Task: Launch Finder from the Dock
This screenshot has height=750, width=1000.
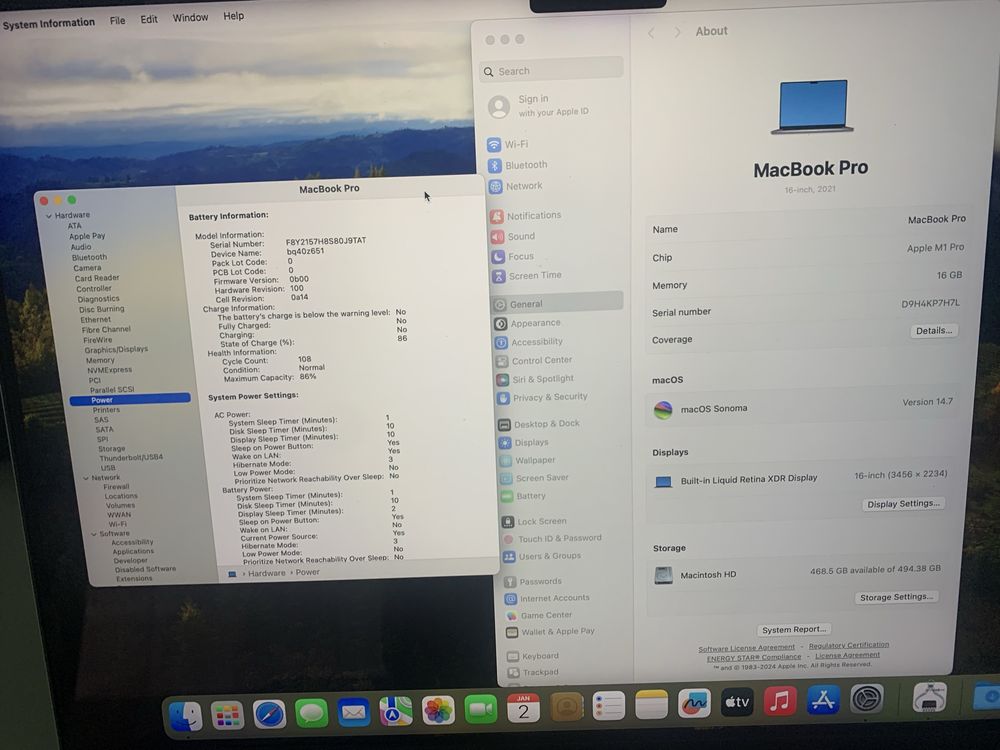Action: point(186,716)
